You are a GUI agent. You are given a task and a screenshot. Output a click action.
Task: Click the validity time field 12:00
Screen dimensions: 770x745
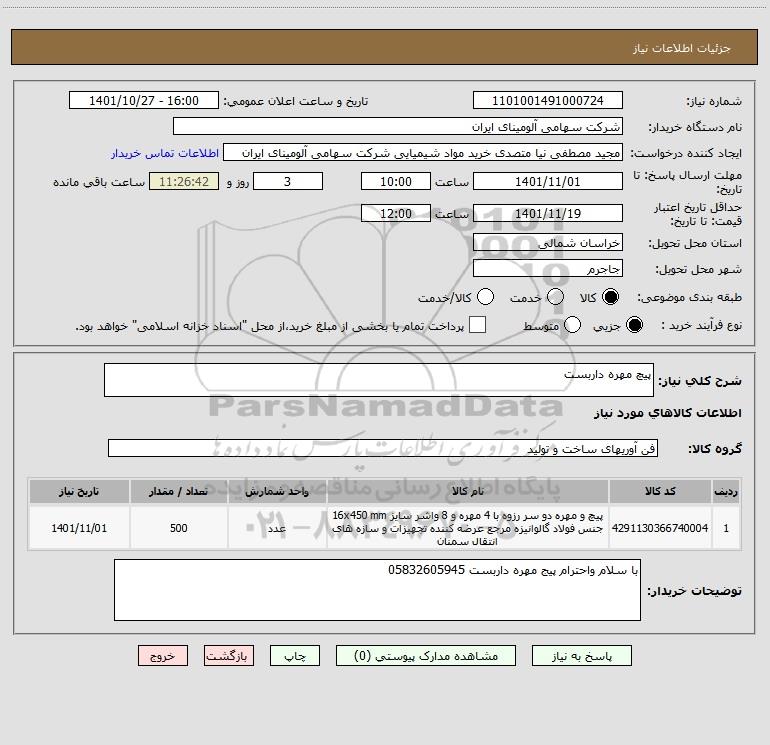396,214
